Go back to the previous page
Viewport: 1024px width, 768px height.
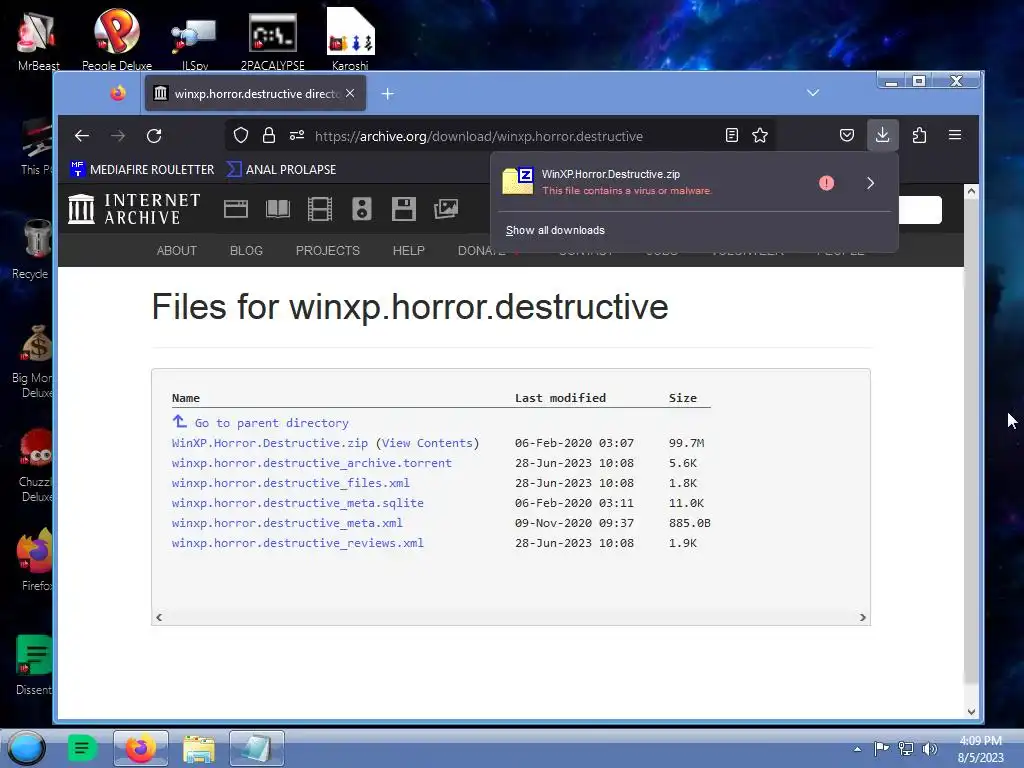pos(82,136)
